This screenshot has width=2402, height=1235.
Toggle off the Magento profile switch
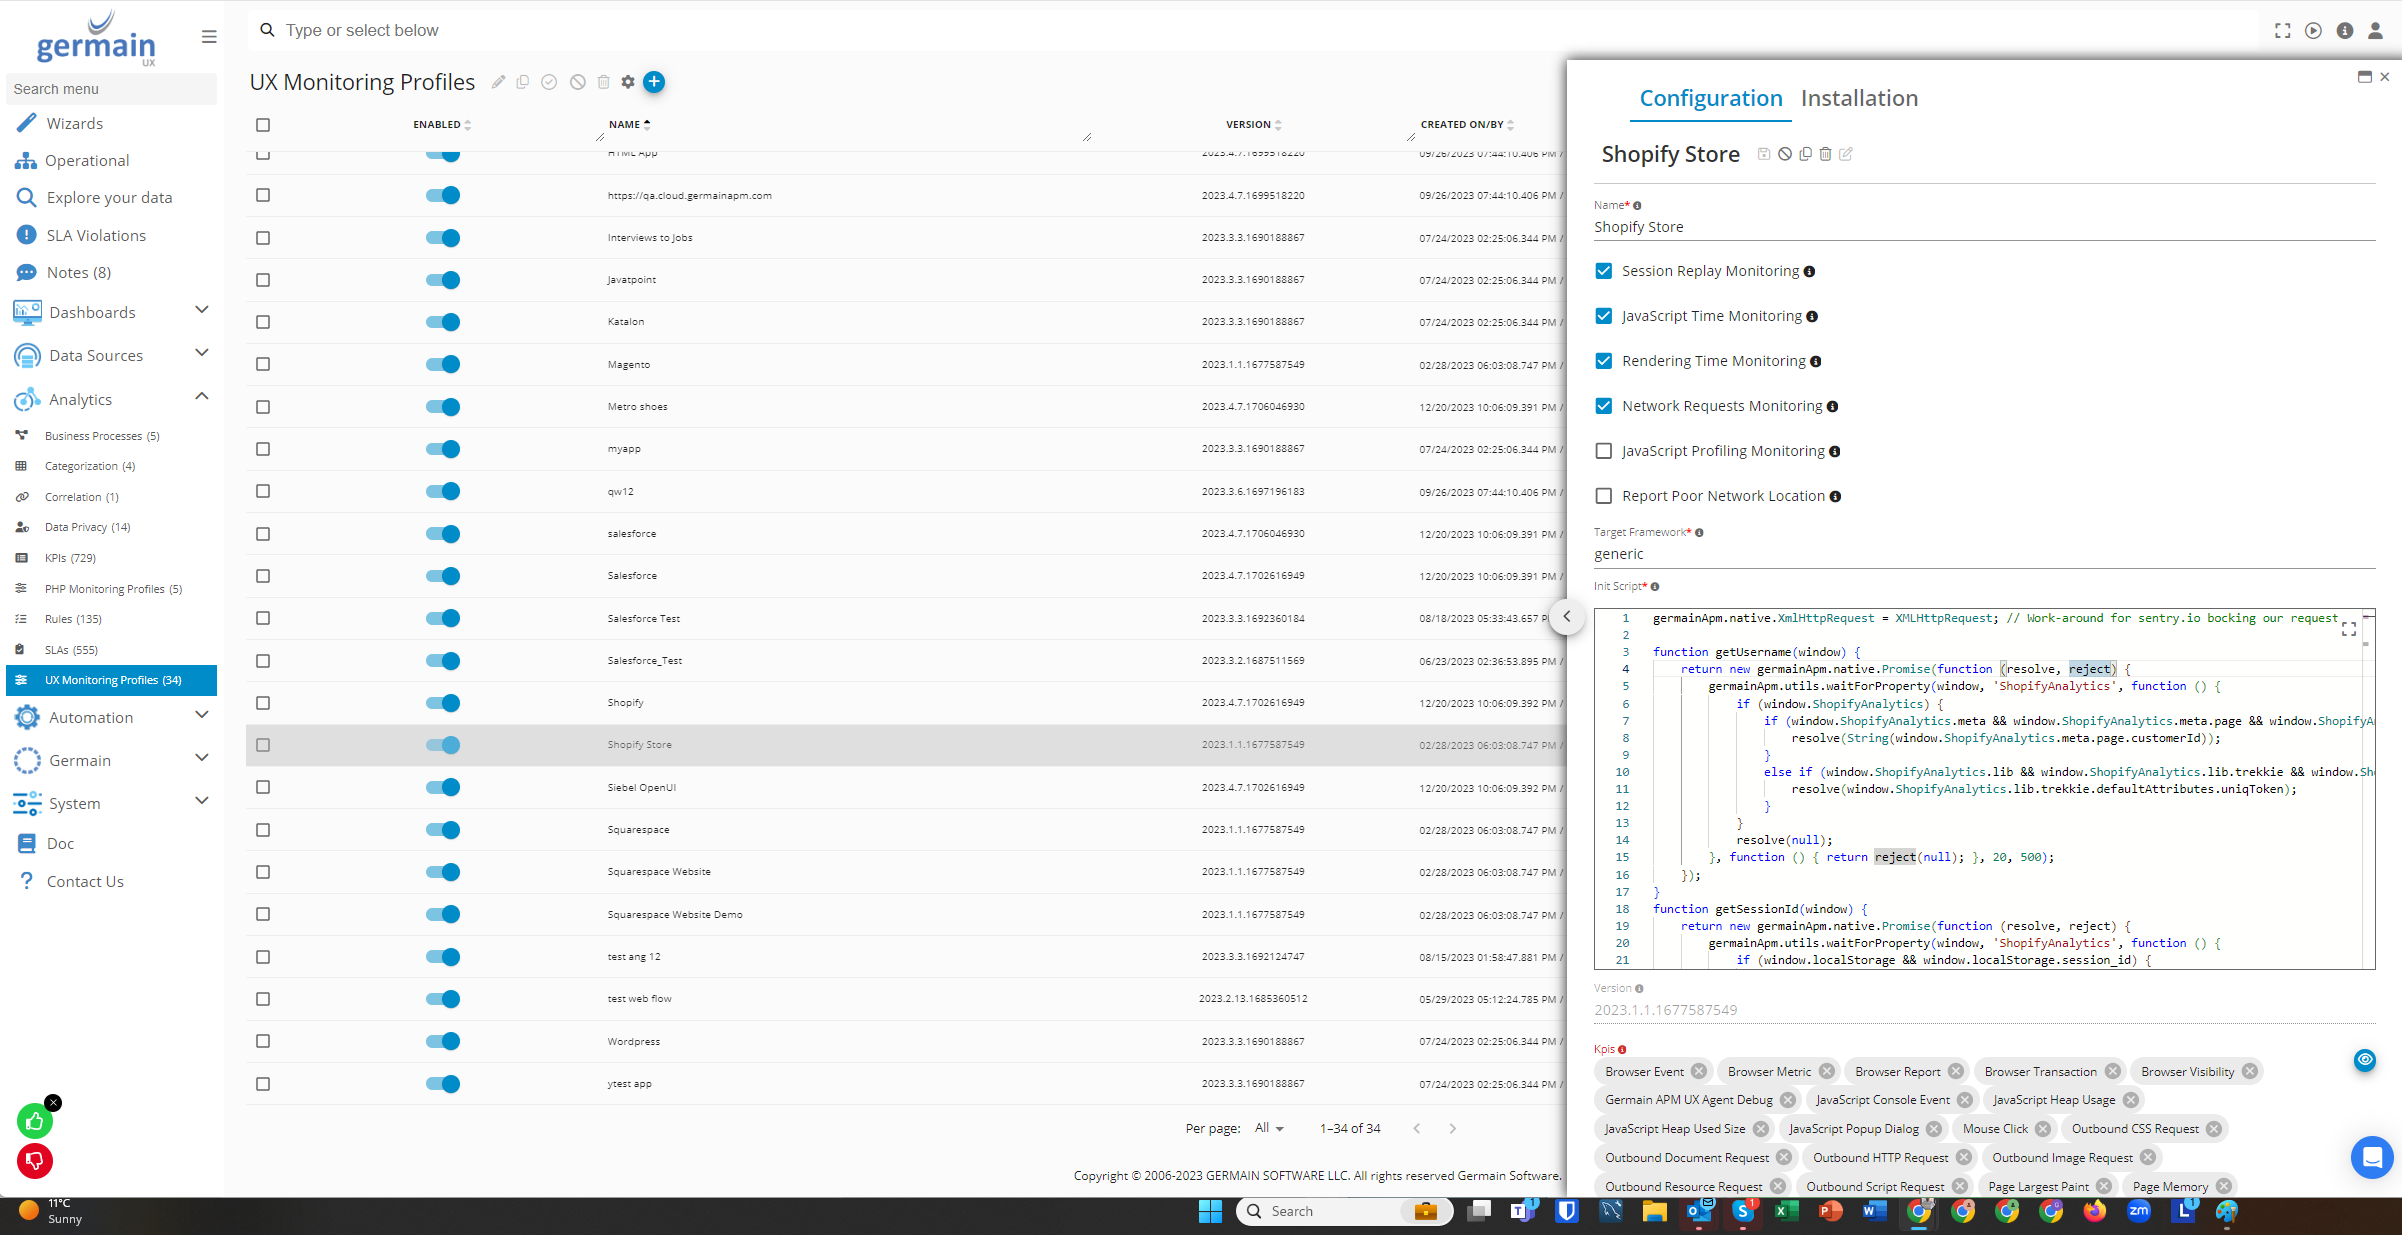point(443,364)
